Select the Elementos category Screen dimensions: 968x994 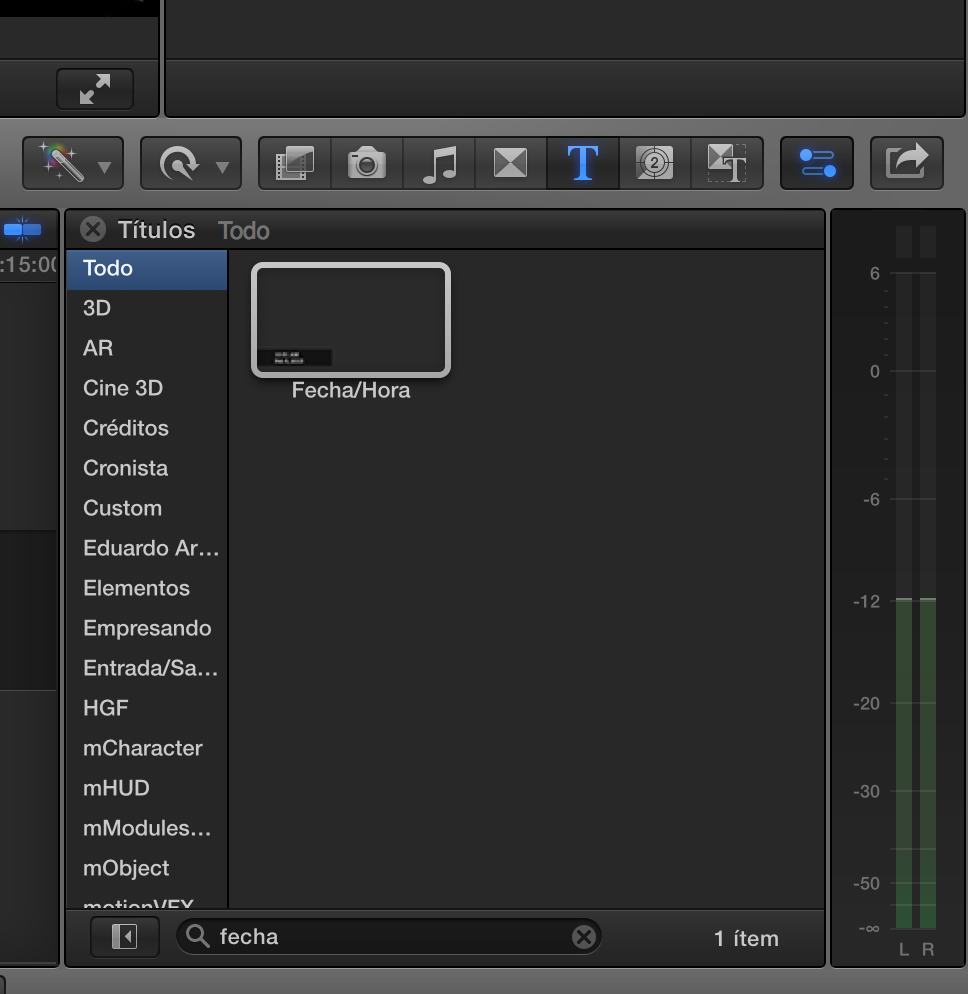click(136, 588)
